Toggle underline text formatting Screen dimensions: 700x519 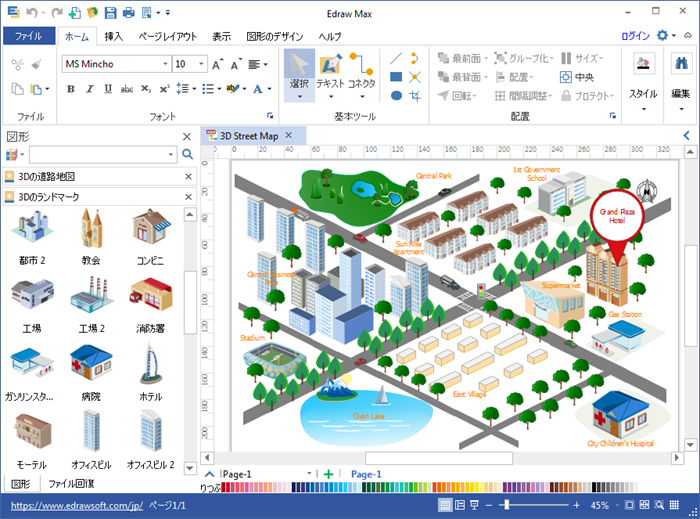tap(108, 89)
